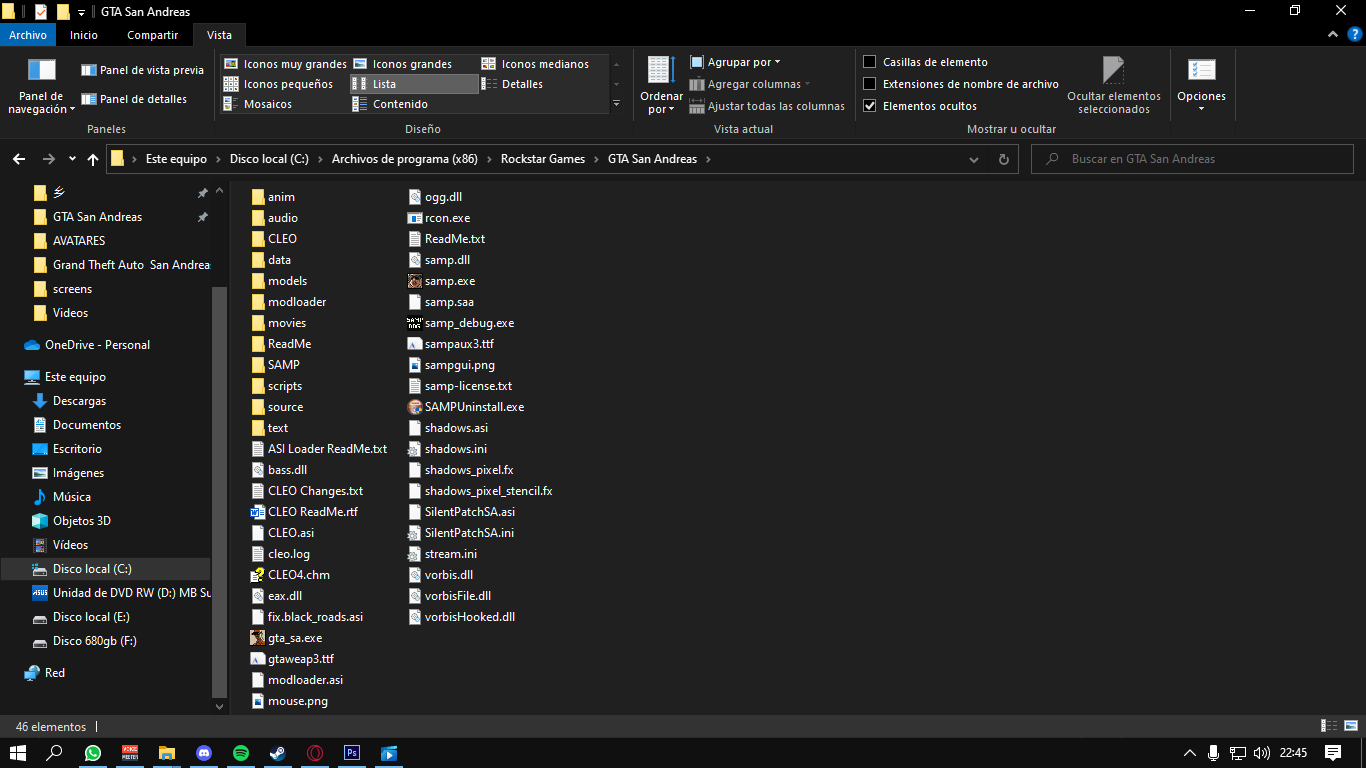Screen dimensions: 1366x768
Task: Open OneDrive - Personal in sidebar
Action: point(97,345)
